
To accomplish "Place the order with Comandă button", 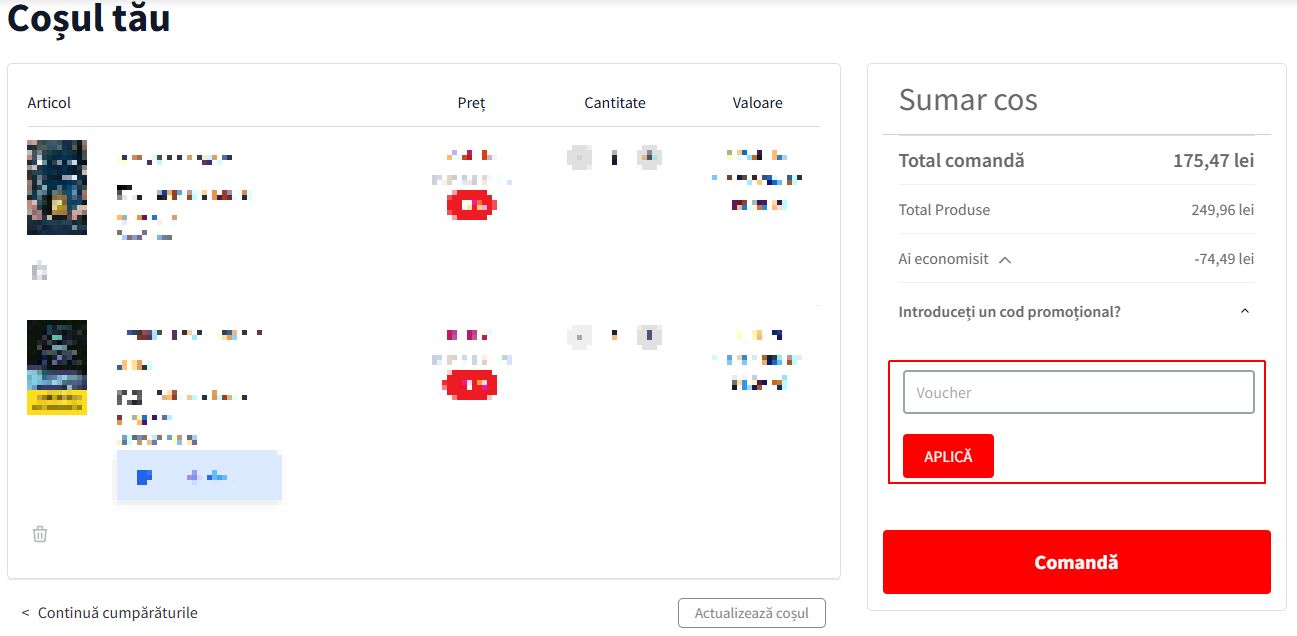I will (x=1076, y=562).
